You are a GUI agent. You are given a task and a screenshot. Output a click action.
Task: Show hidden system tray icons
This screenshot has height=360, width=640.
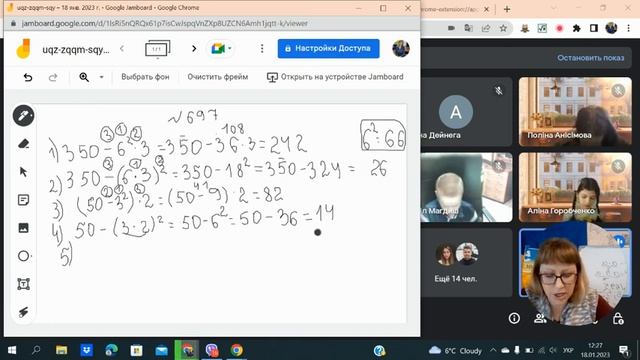(493, 350)
